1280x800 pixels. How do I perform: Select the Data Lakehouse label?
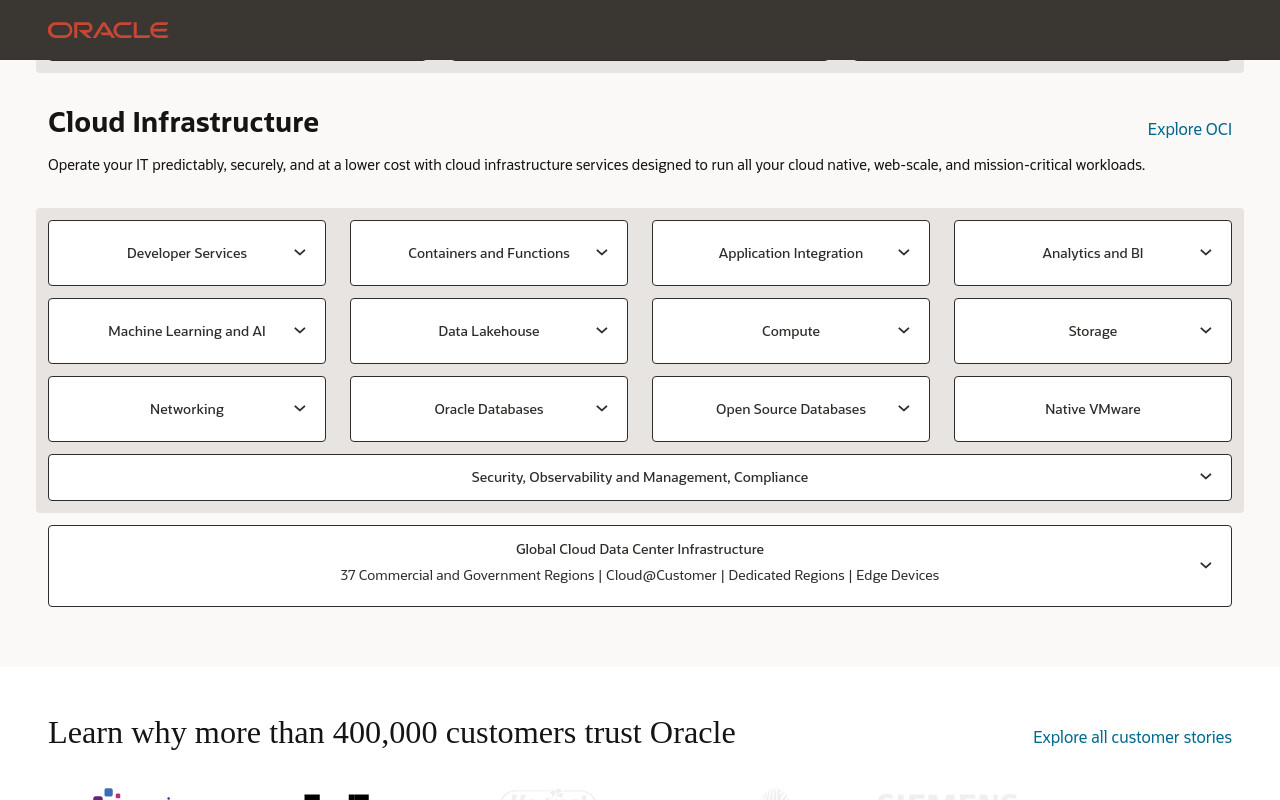coord(489,331)
